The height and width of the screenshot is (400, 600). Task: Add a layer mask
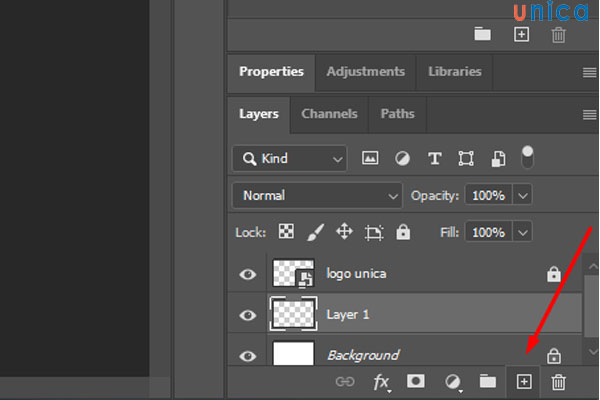[416, 381]
